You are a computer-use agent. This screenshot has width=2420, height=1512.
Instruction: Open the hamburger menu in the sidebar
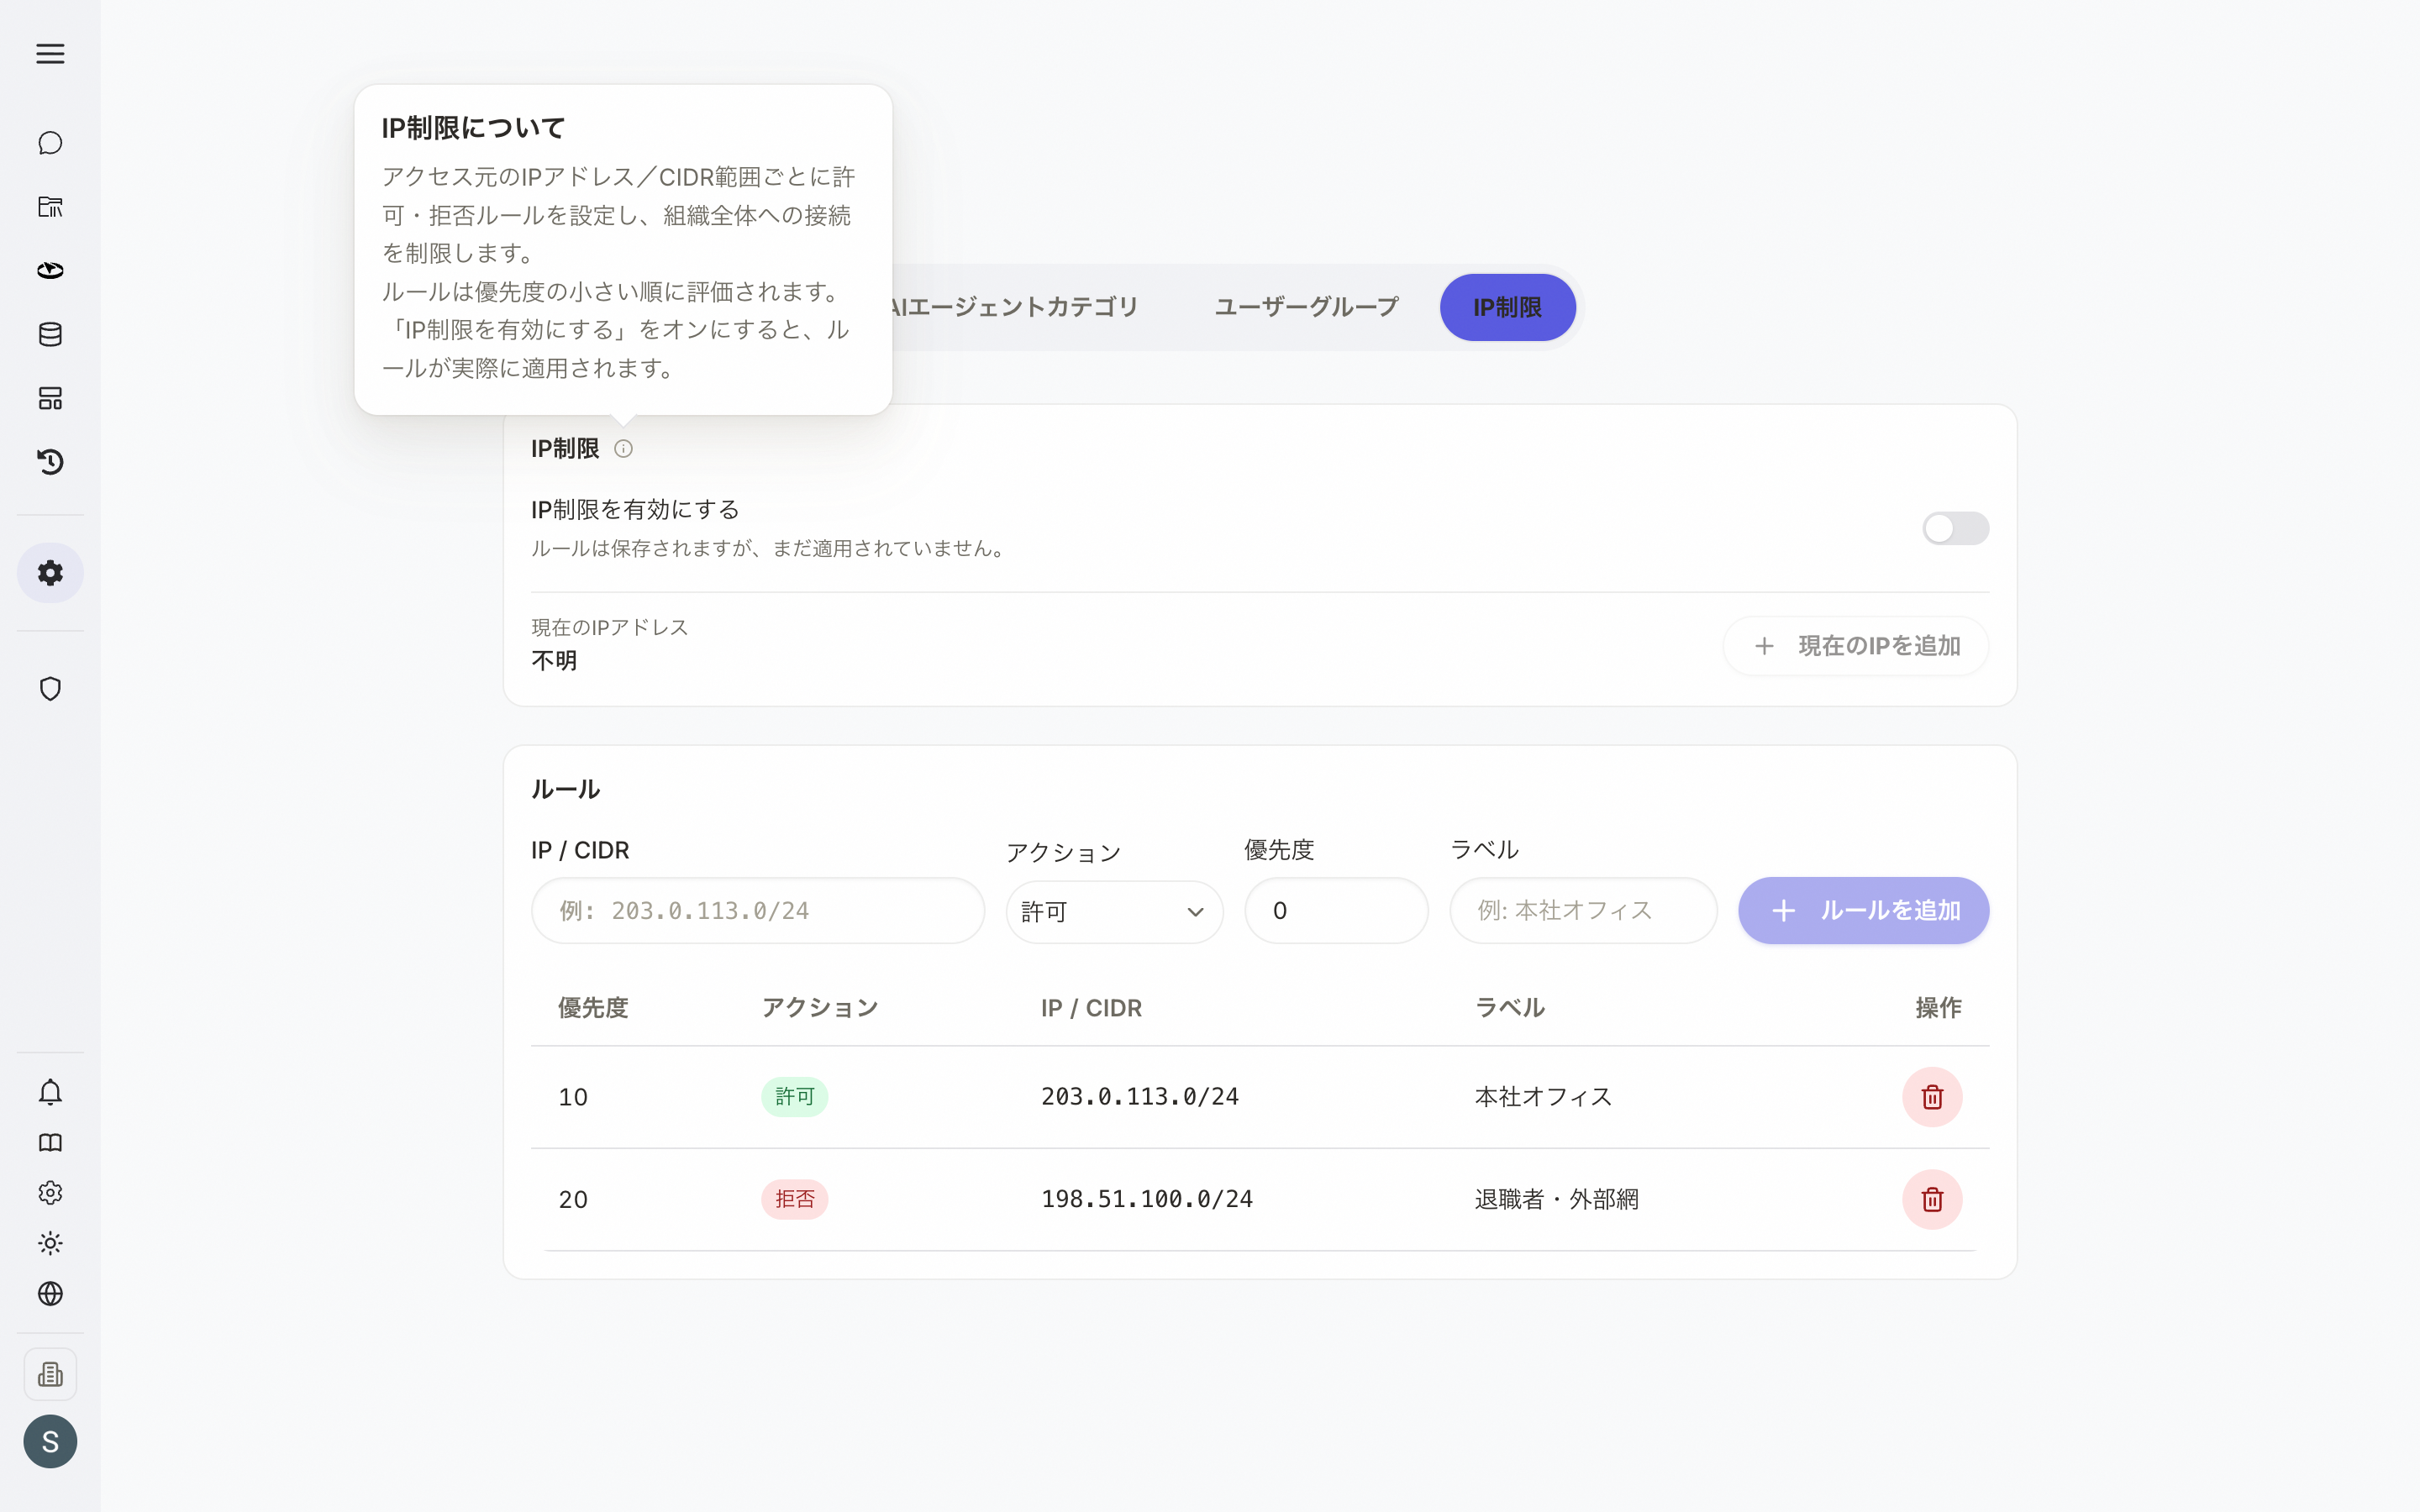click(x=50, y=54)
